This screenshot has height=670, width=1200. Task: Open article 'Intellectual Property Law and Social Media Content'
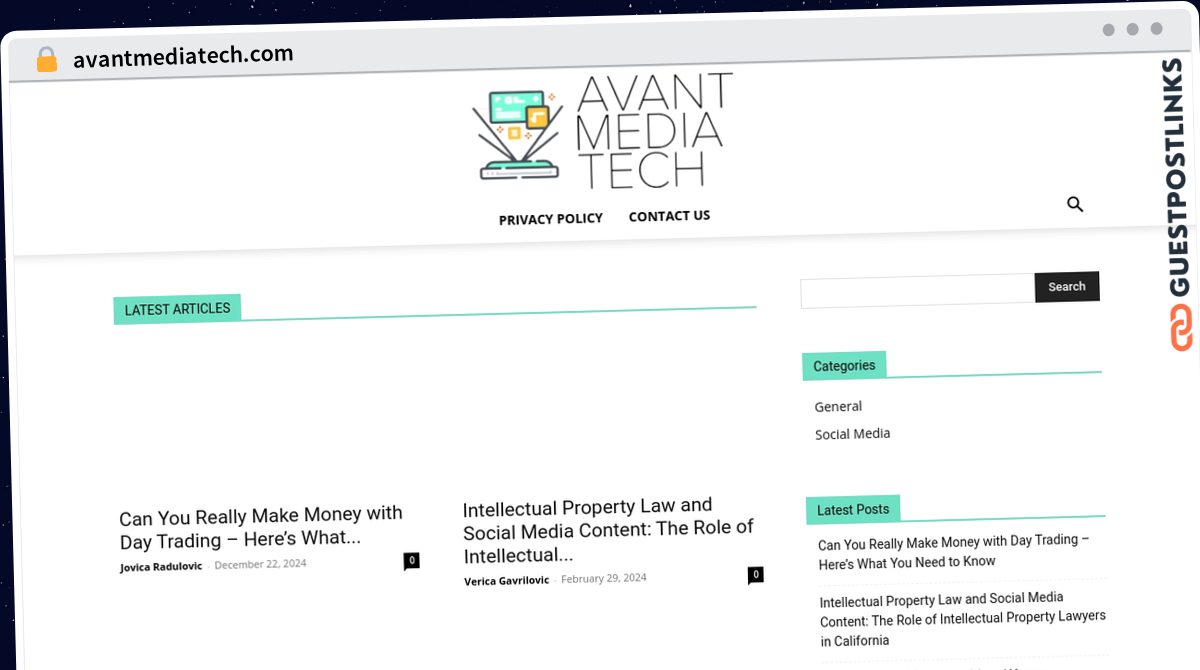click(x=608, y=530)
